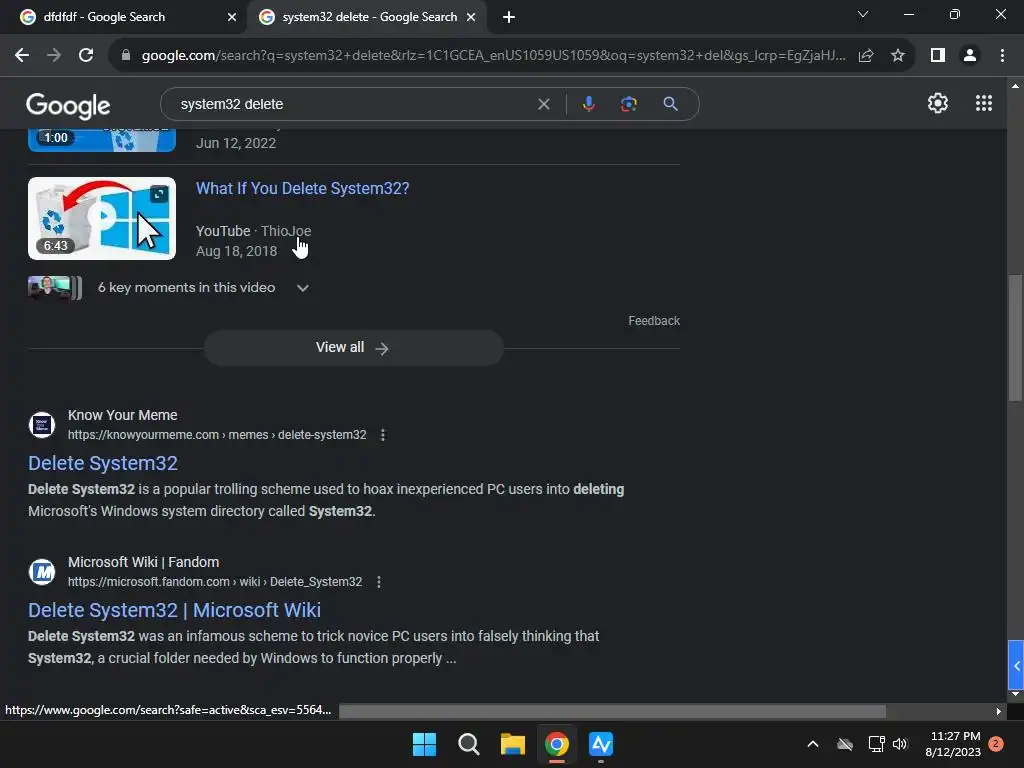Close the dfdfdf tab
Viewport: 1024px width, 768px height.
click(232, 17)
